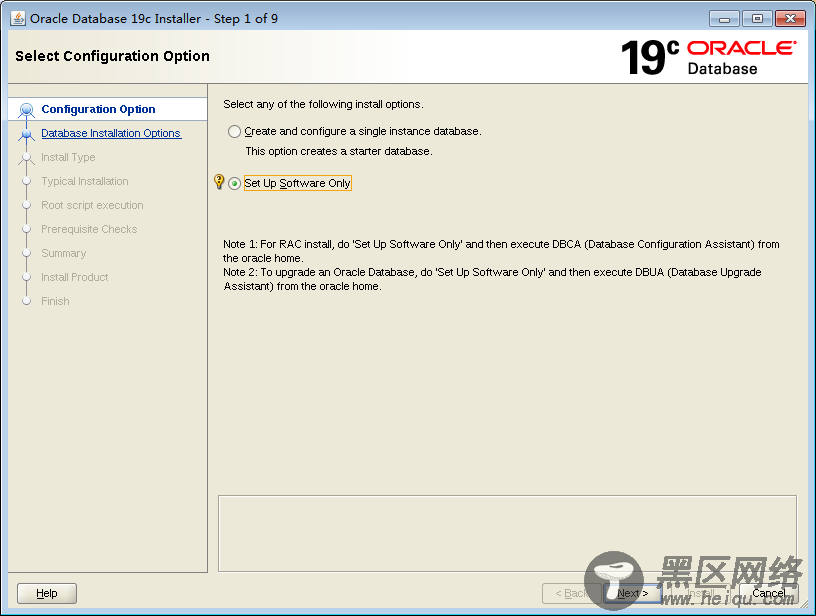Click the Next button
The image size is (816, 616).
click(632, 593)
